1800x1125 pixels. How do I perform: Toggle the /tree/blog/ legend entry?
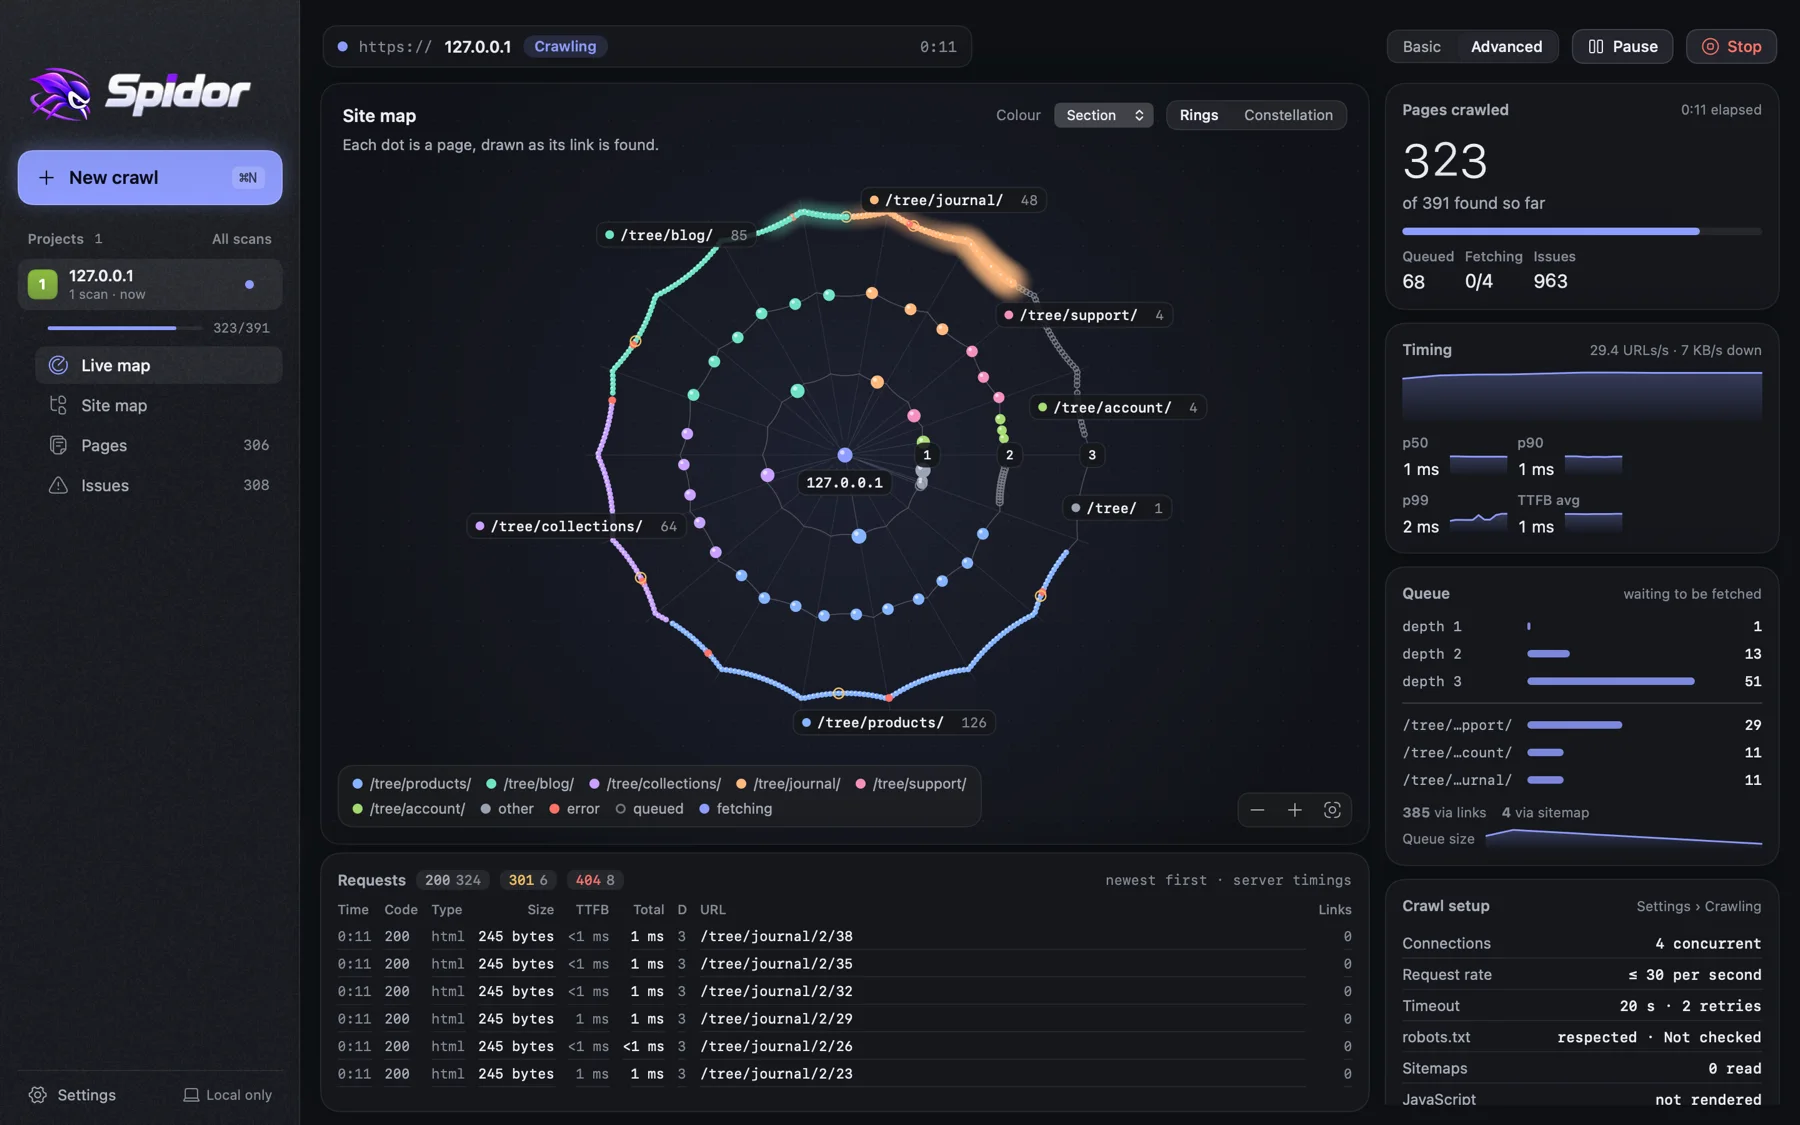(x=530, y=784)
